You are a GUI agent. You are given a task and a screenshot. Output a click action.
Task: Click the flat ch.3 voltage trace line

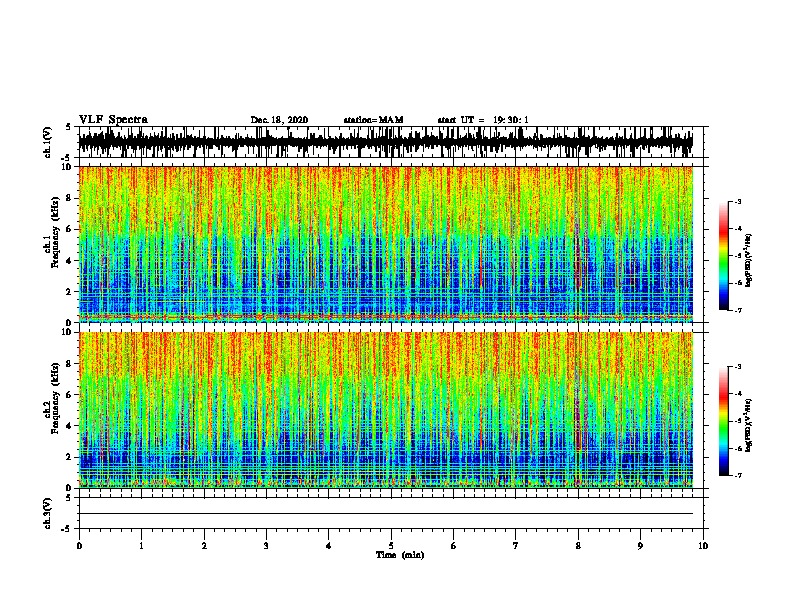(386, 514)
